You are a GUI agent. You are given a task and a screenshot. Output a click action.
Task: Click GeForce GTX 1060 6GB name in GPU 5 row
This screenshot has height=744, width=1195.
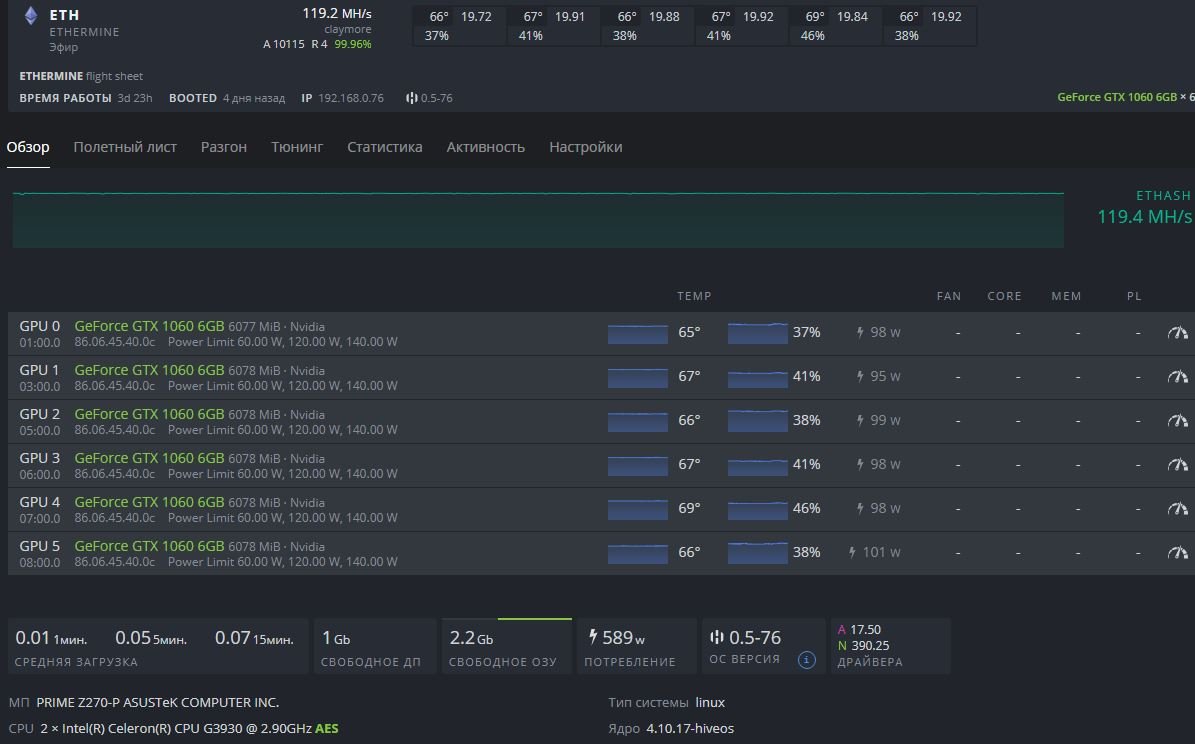tap(149, 547)
